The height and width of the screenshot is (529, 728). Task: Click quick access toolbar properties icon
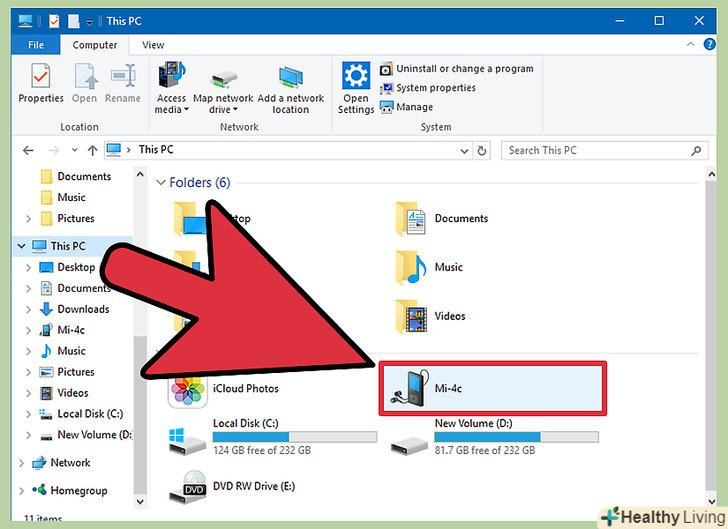[x=54, y=21]
